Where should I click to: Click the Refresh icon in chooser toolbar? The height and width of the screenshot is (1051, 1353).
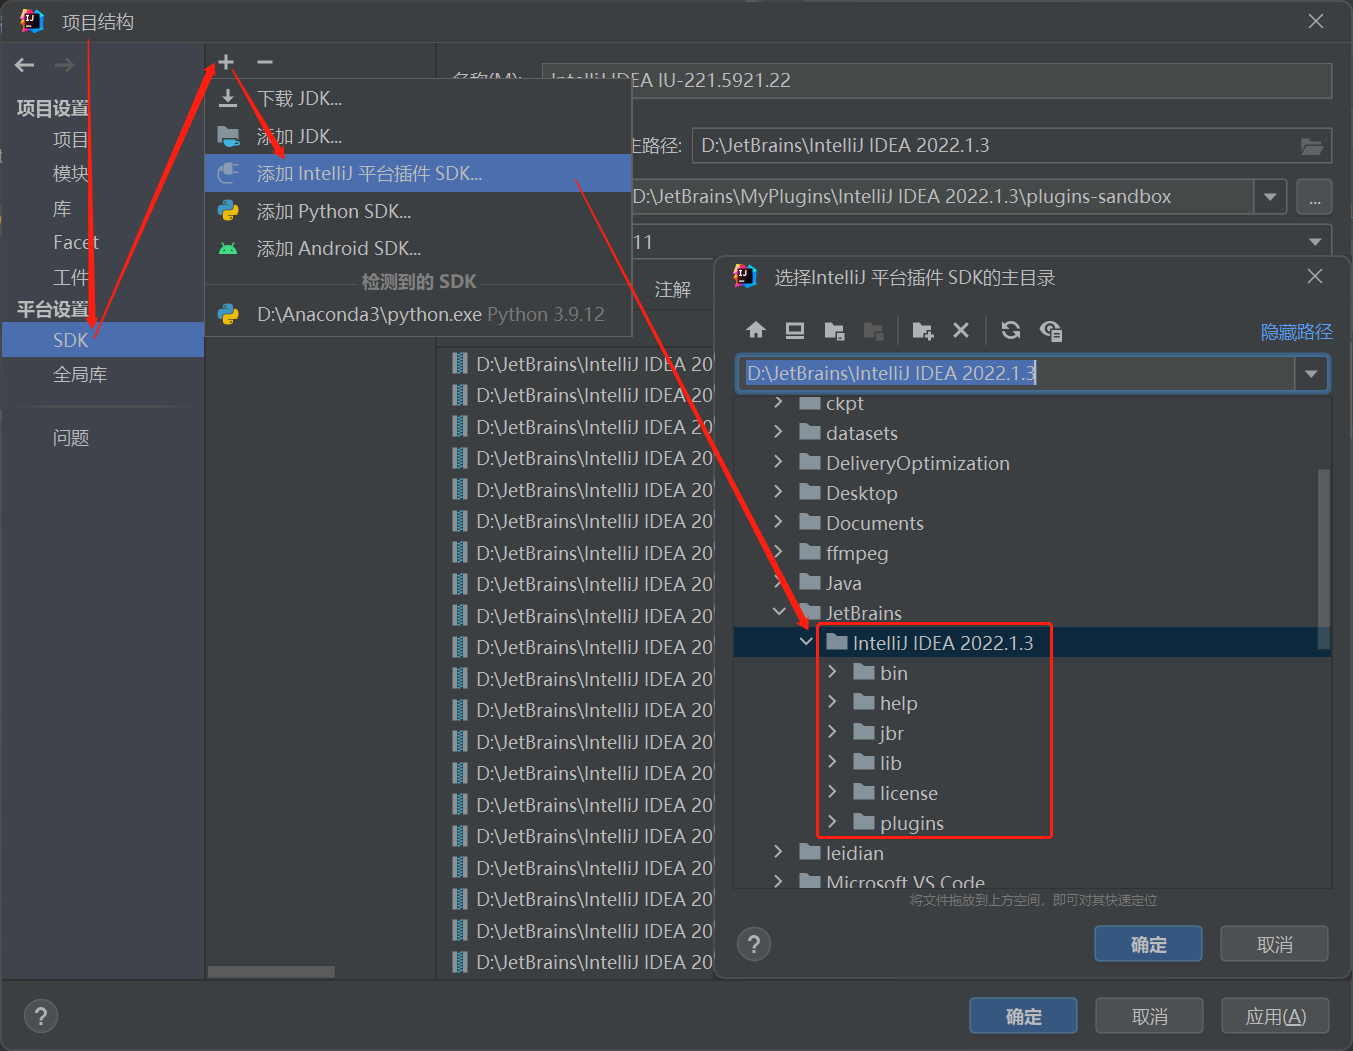coord(1011,330)
